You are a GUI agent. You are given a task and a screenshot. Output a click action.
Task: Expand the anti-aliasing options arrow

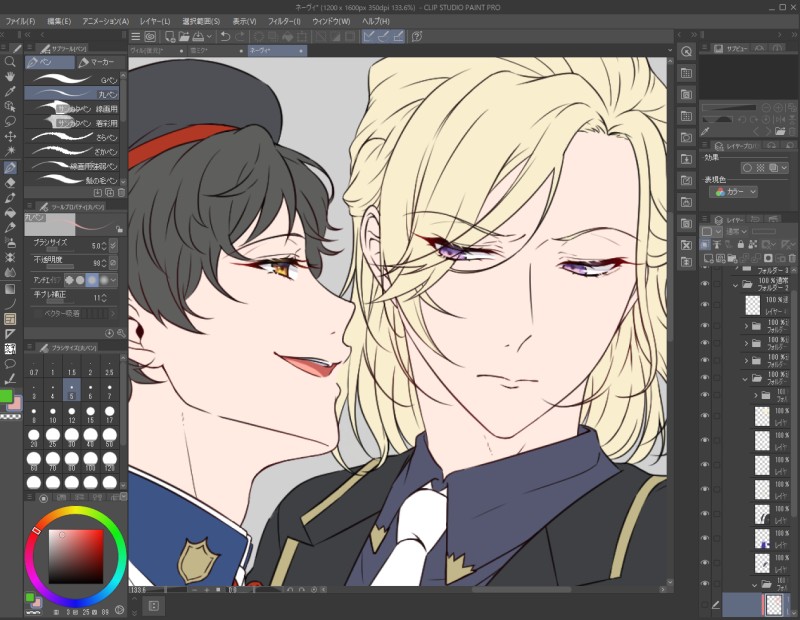(113, 280)
